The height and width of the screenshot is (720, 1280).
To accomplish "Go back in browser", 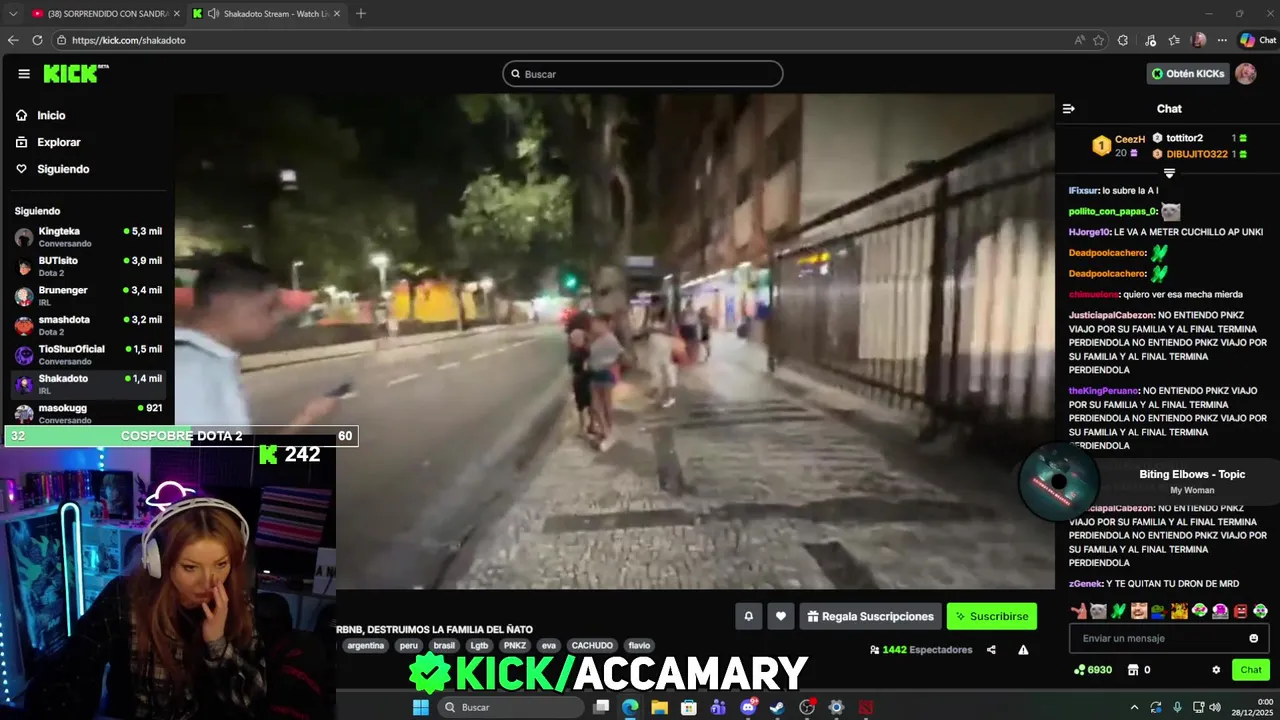I will point(13,40).
